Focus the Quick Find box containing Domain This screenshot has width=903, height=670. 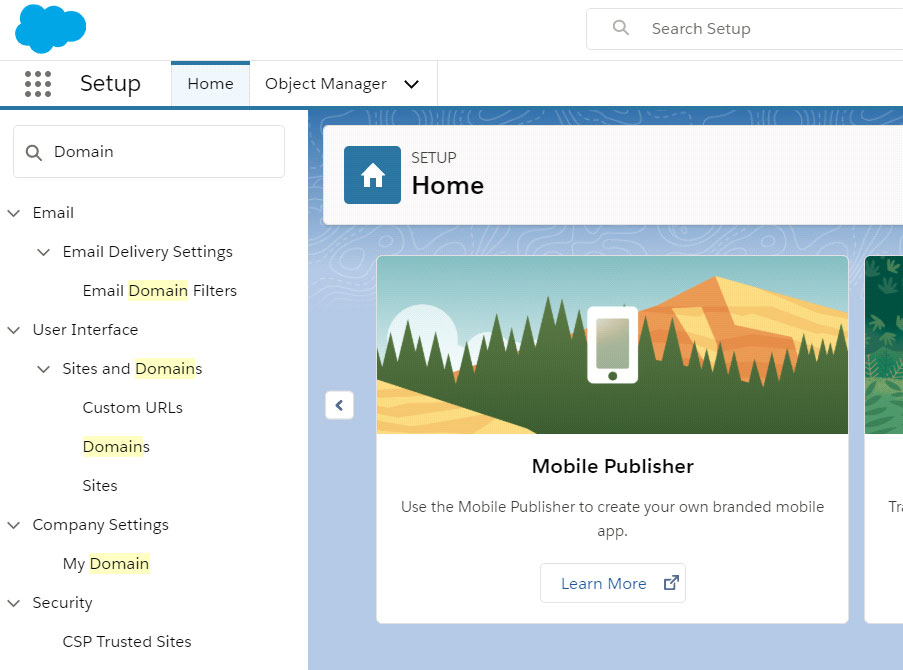point(160,152)
